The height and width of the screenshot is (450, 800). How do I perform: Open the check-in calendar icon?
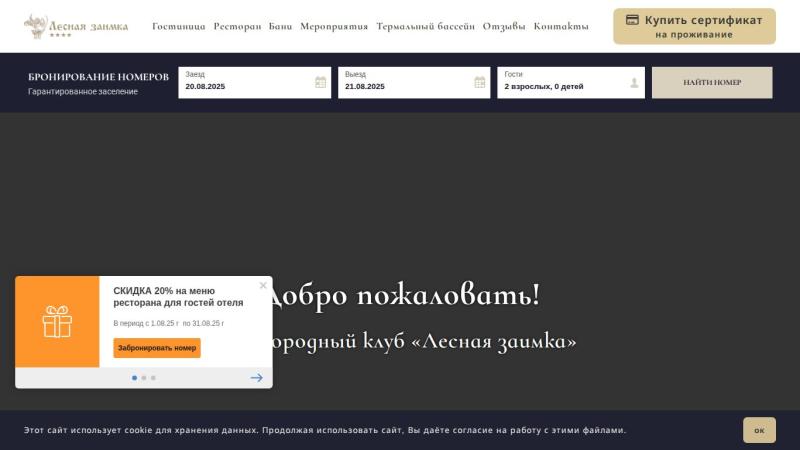click(320, 82)
